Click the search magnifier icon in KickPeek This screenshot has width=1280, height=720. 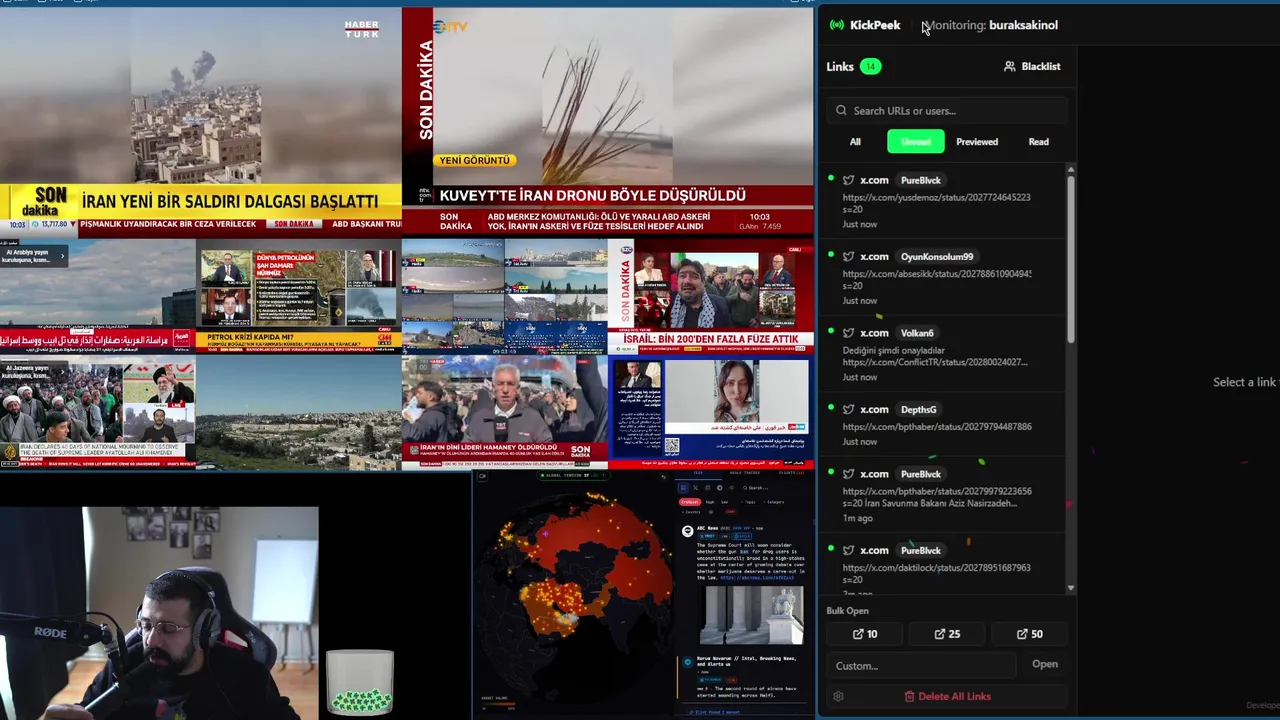[x=841, y=111]
